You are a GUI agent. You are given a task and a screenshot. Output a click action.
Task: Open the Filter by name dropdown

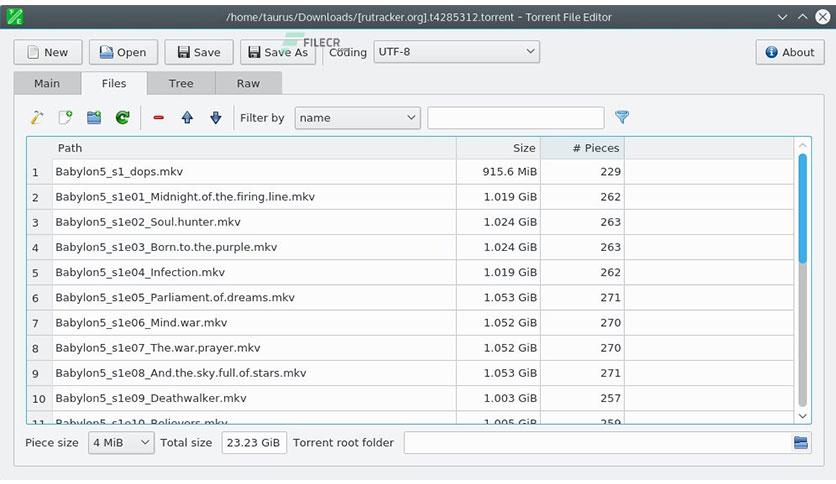pyautogui.click(x=357, y=118)
